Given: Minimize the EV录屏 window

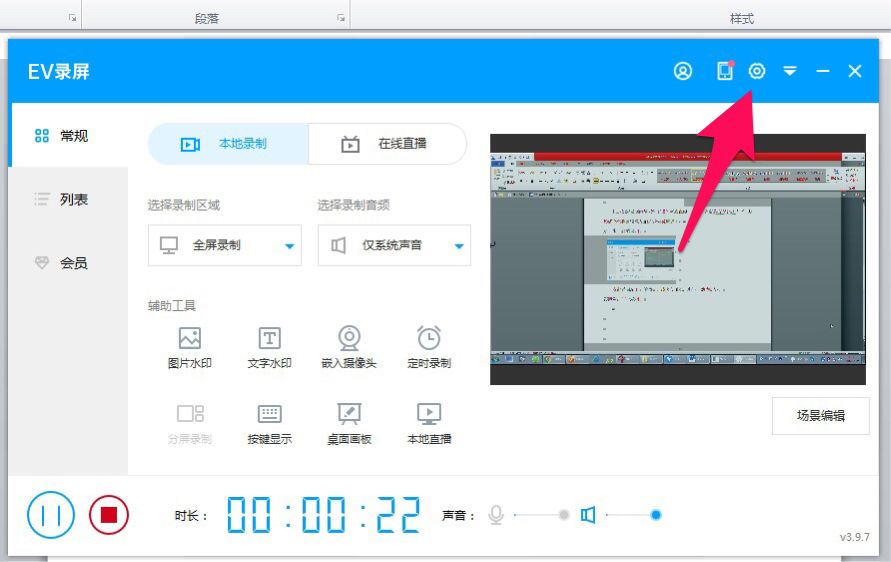Looking at the screenshot, I should [822, 71].
